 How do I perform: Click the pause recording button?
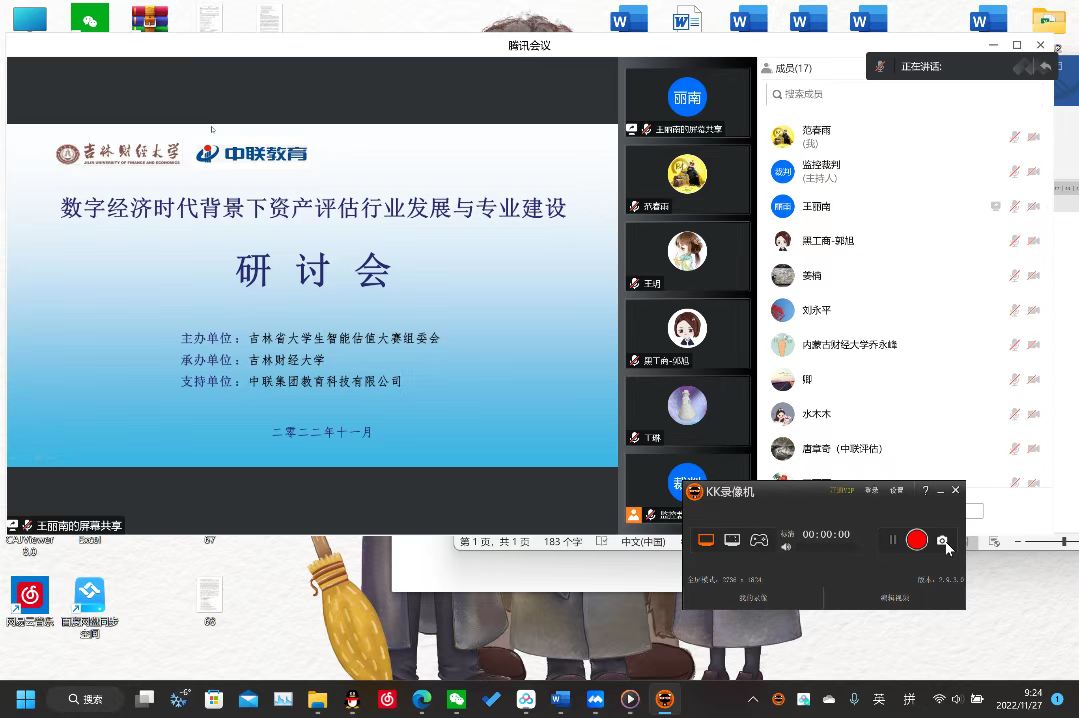[893, 540]
